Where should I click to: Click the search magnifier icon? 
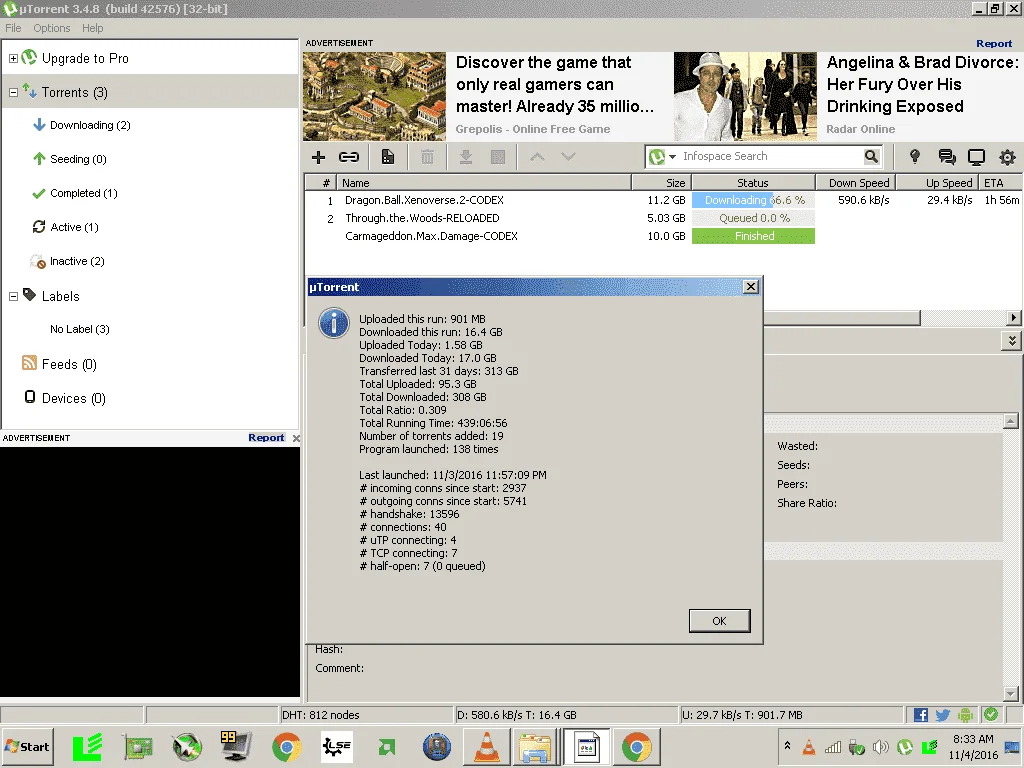(x=871, y=157)
